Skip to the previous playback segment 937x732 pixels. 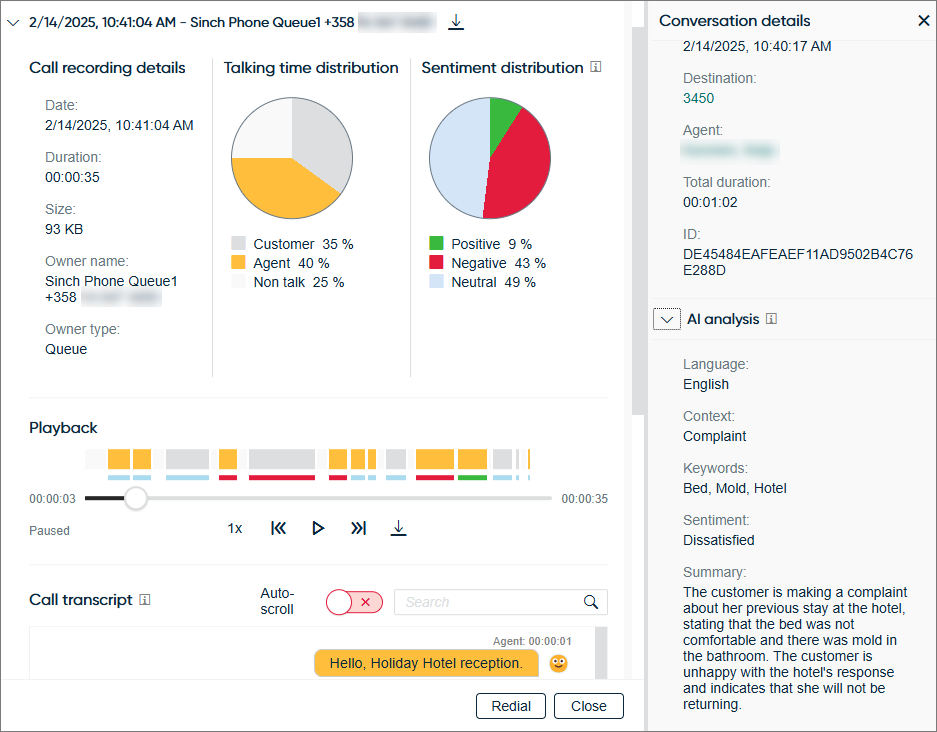pyautogui.click(x=279, y=528)
